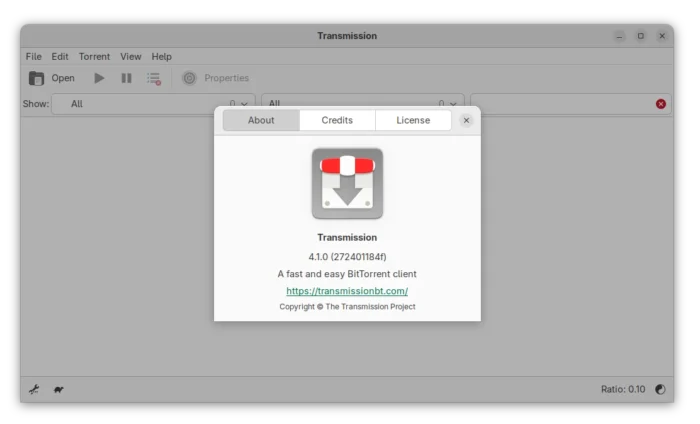This screenshot has height=424, width=700.
Task: Click the statistics icon beside Ratio
Action: [660, 390]
